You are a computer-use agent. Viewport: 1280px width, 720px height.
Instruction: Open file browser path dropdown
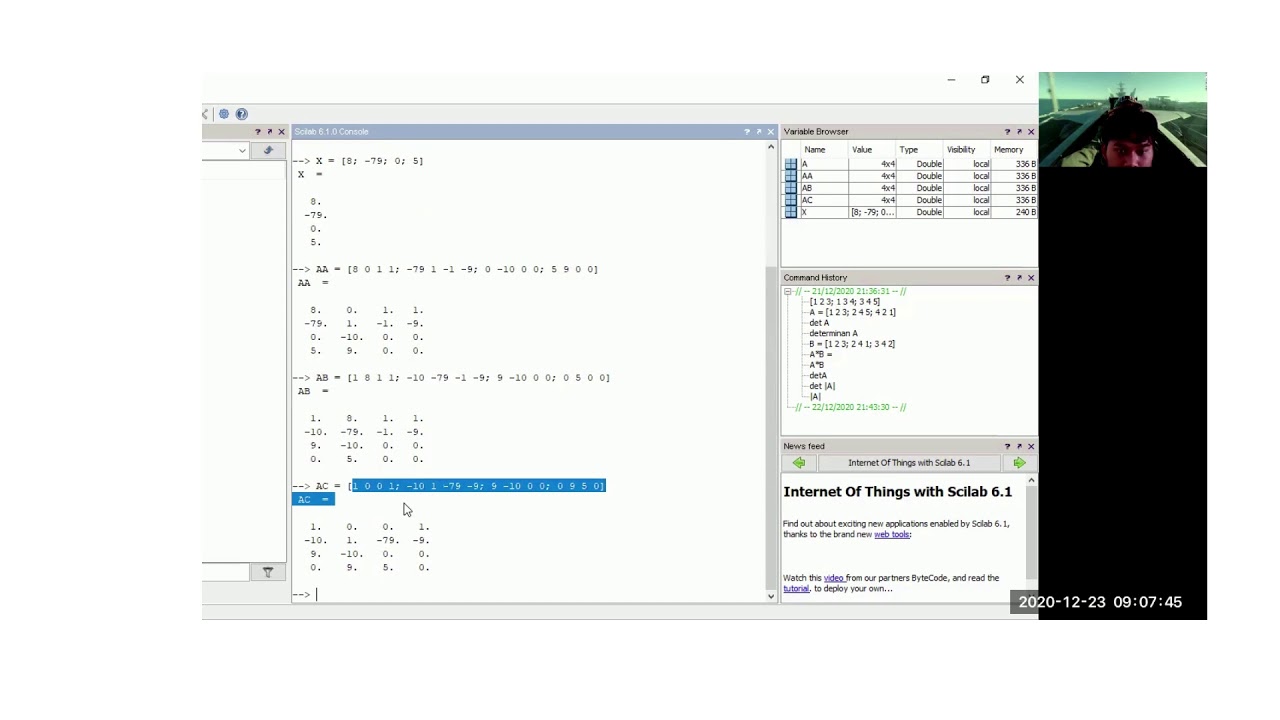tap(242, 151)
